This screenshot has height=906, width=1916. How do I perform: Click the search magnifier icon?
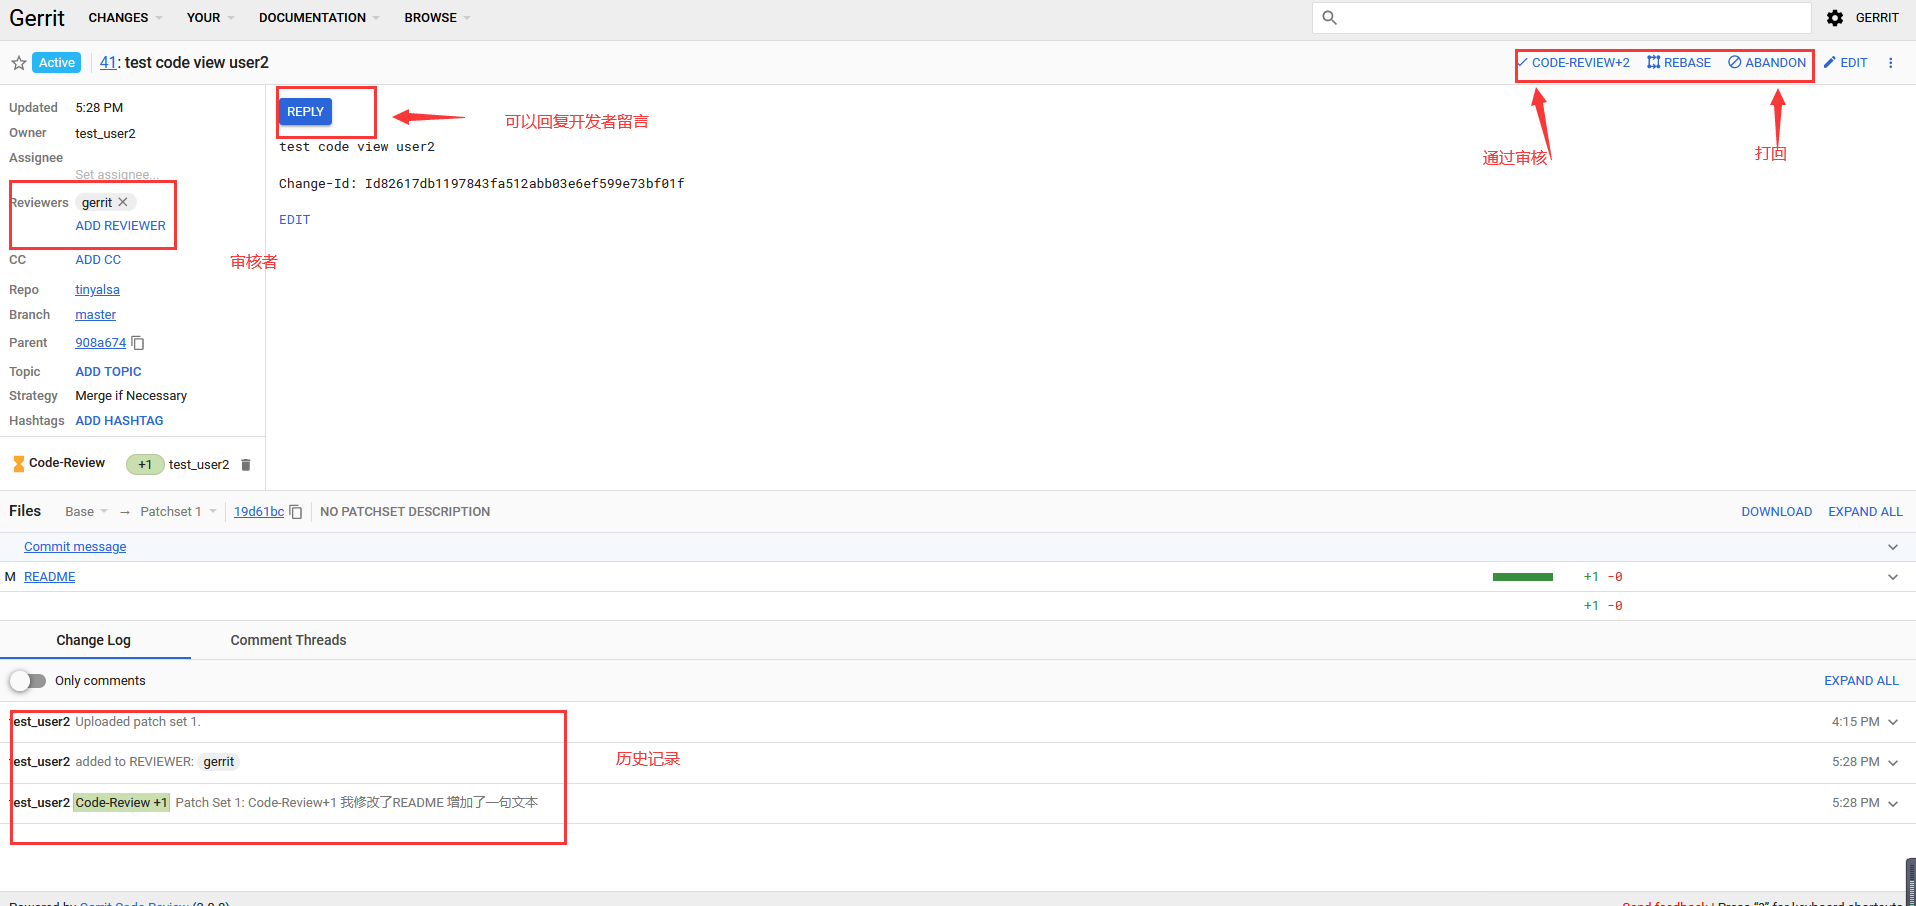(1329, 18)
